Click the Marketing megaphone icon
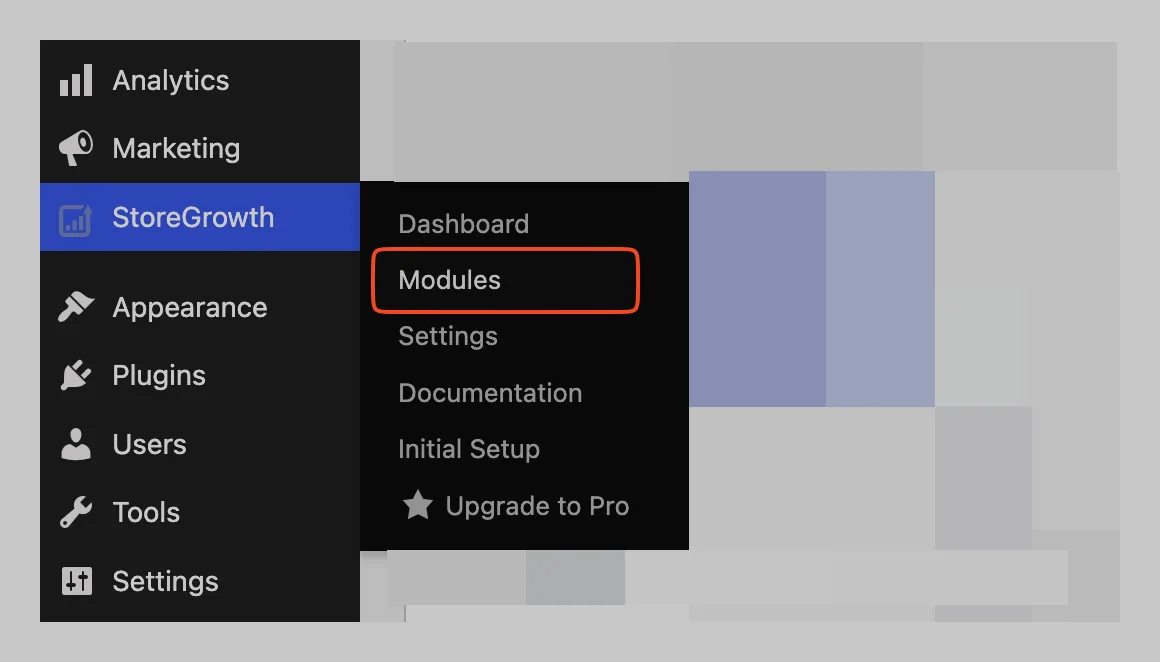 point(76,148)
